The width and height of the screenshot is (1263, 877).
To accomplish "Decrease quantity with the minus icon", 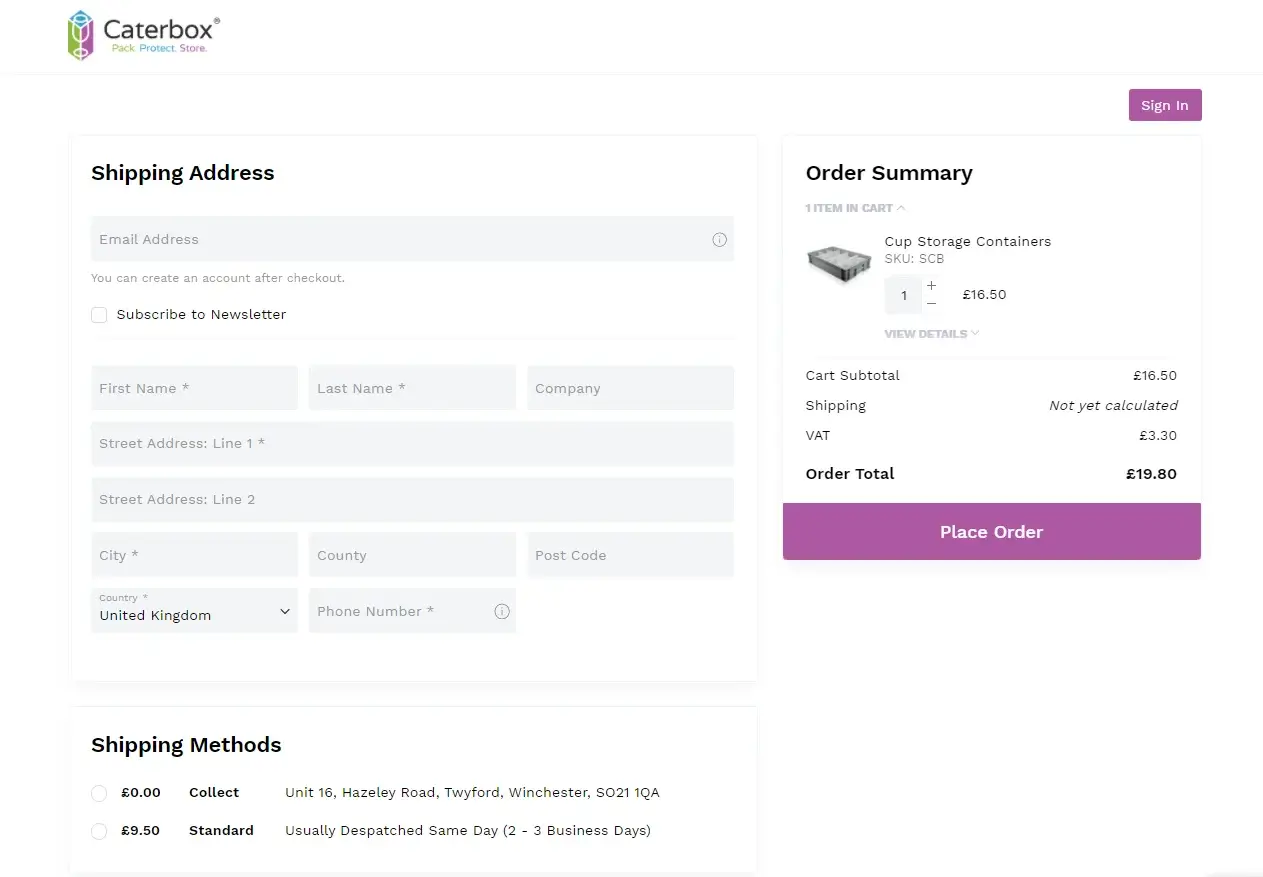I will (931, 301).
